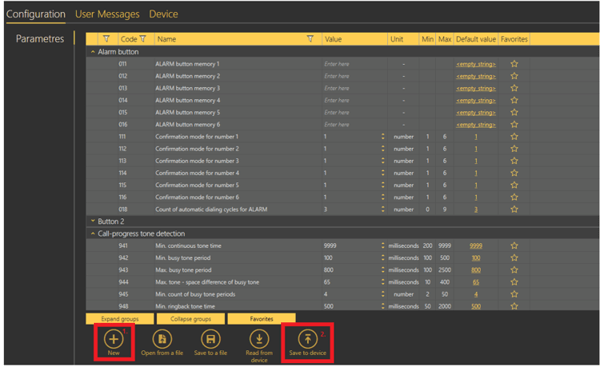Viewport: 600px width, 367px height.
Task: Star Max. tone - space difference row
Action: coord(514,282)
